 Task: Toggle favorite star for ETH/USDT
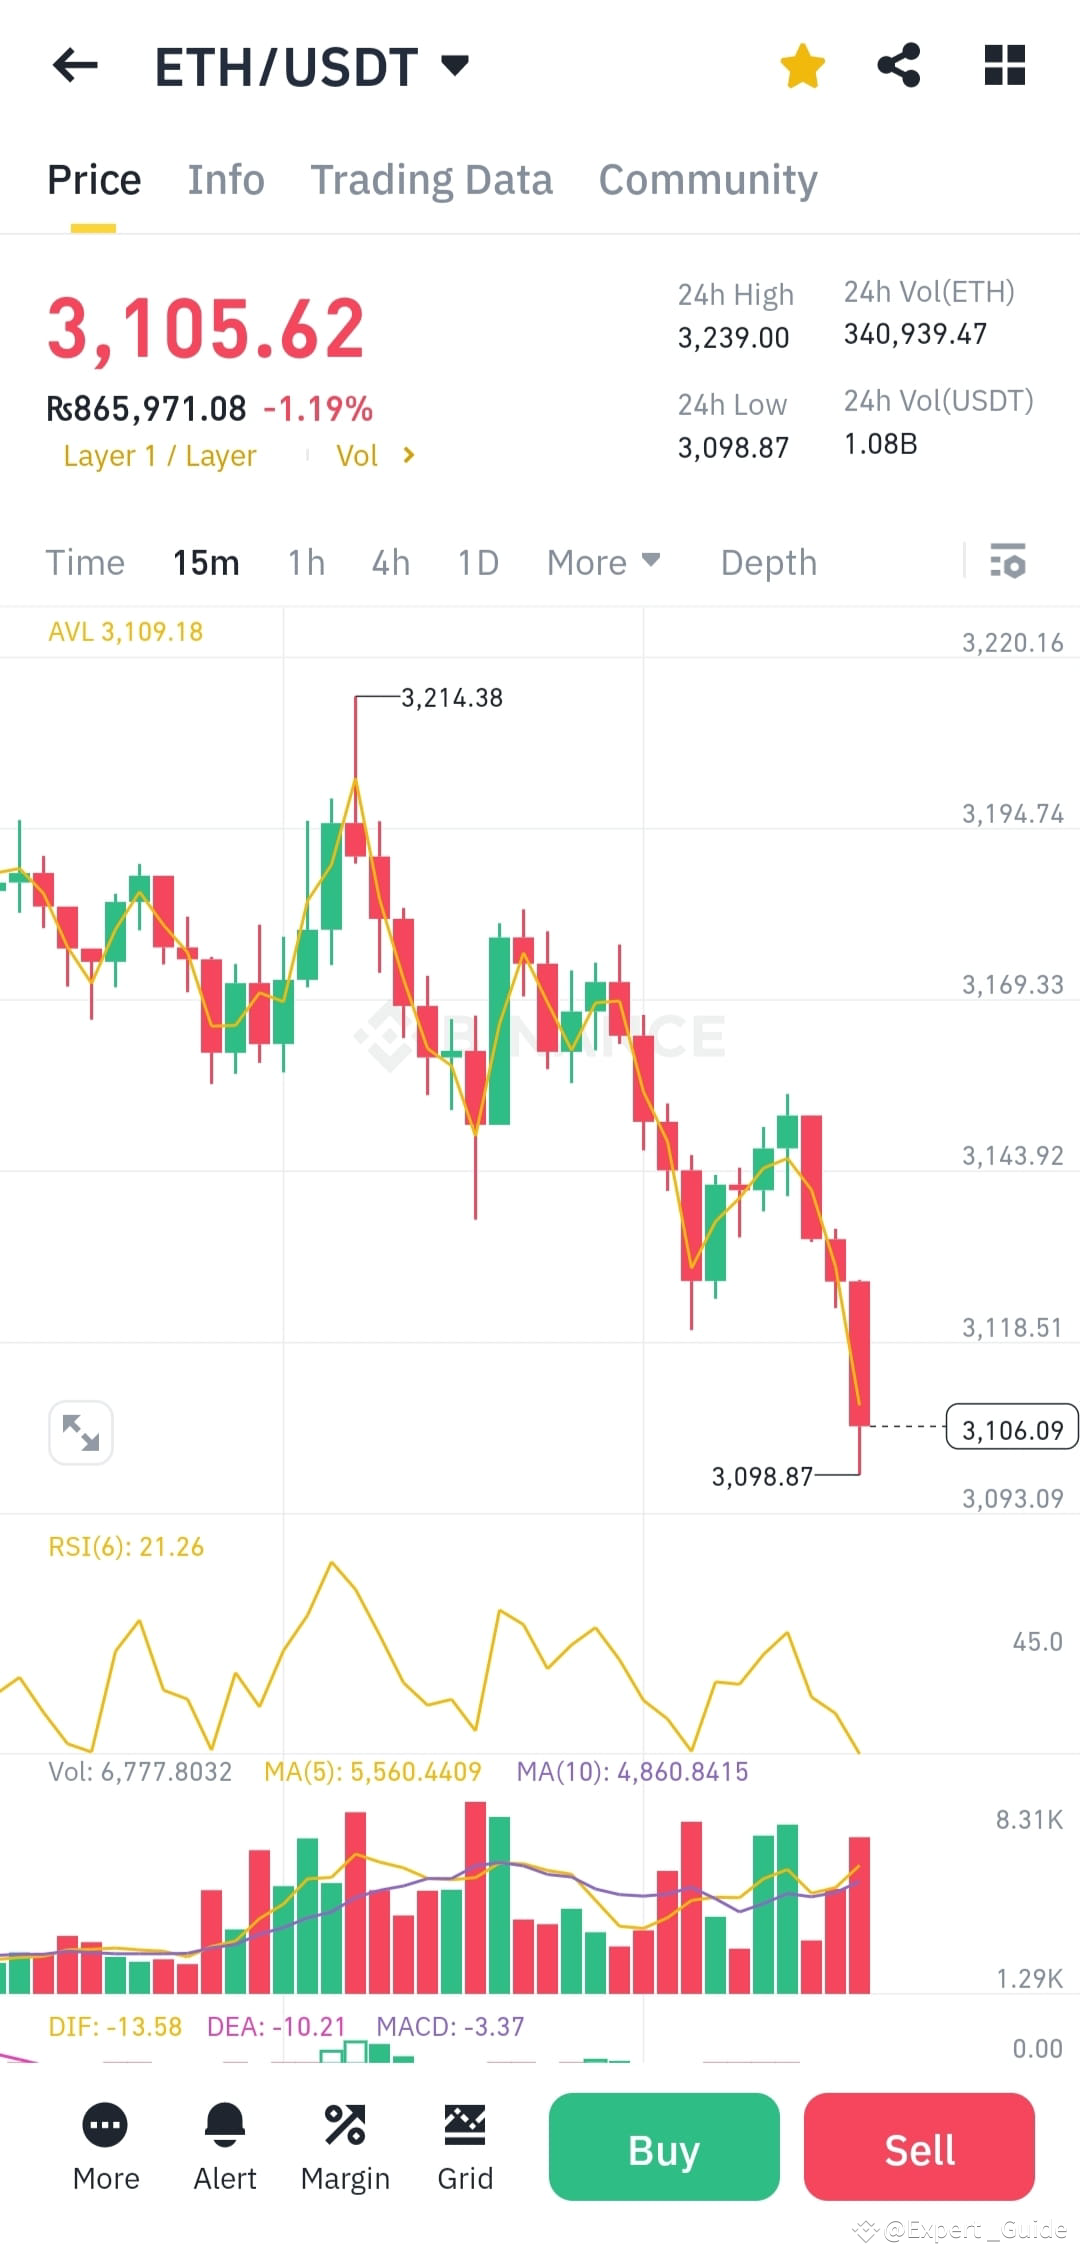(x=802, y=65)
